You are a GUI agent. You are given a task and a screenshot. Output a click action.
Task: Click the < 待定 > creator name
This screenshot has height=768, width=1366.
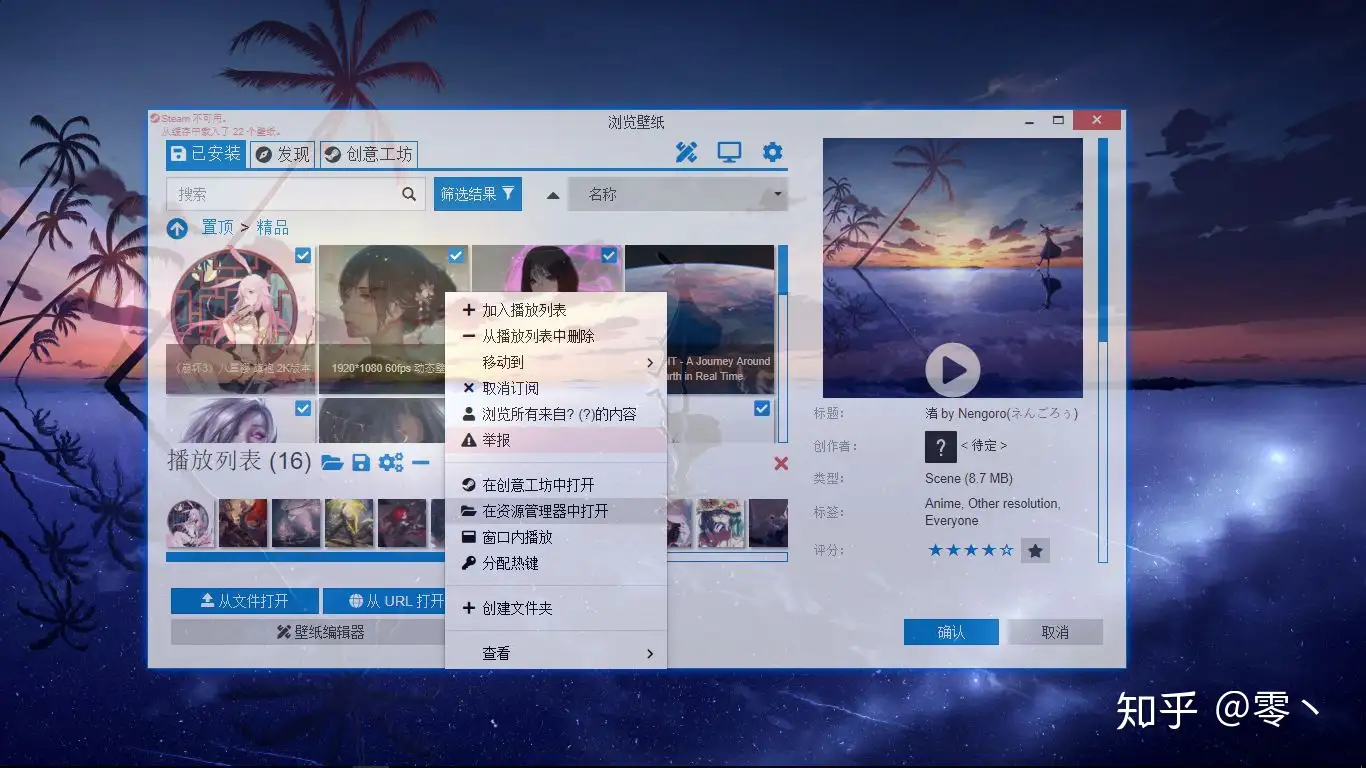coord(984,446)
